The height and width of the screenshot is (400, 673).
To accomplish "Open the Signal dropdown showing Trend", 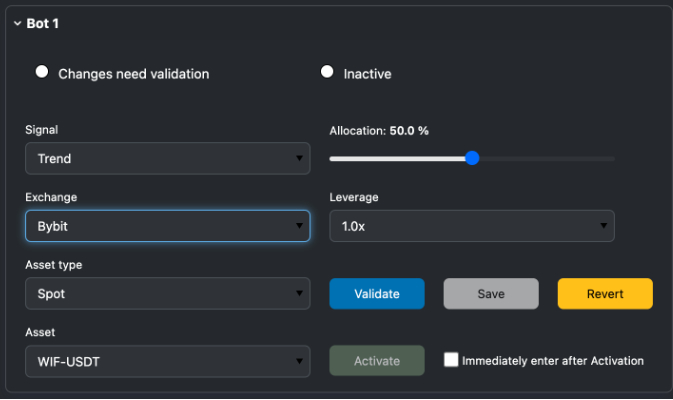I will click(x=167, y=158).
